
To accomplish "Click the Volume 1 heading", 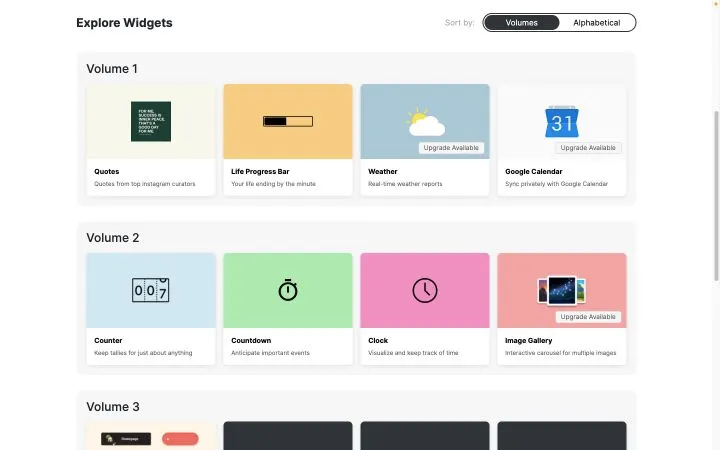I will (112, 69).
